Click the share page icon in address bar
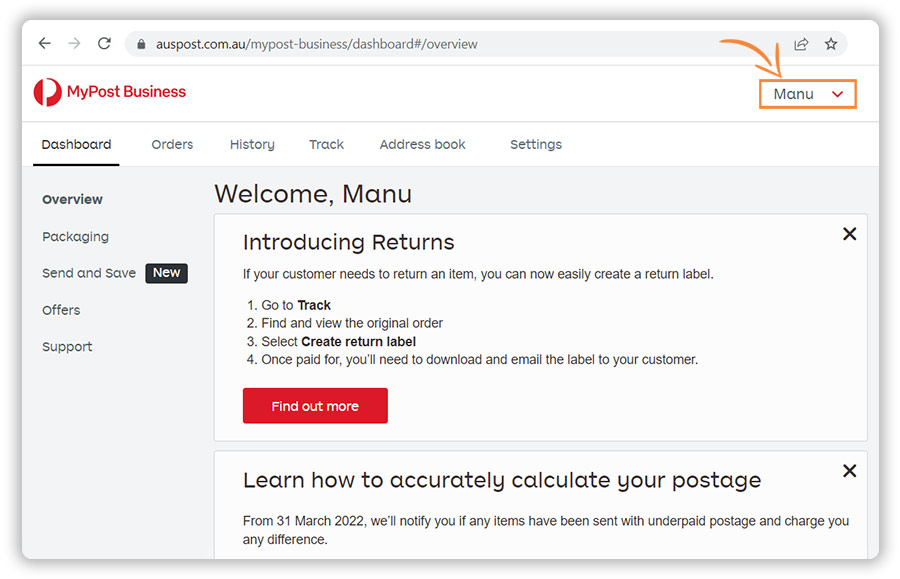 click(801, 44)
